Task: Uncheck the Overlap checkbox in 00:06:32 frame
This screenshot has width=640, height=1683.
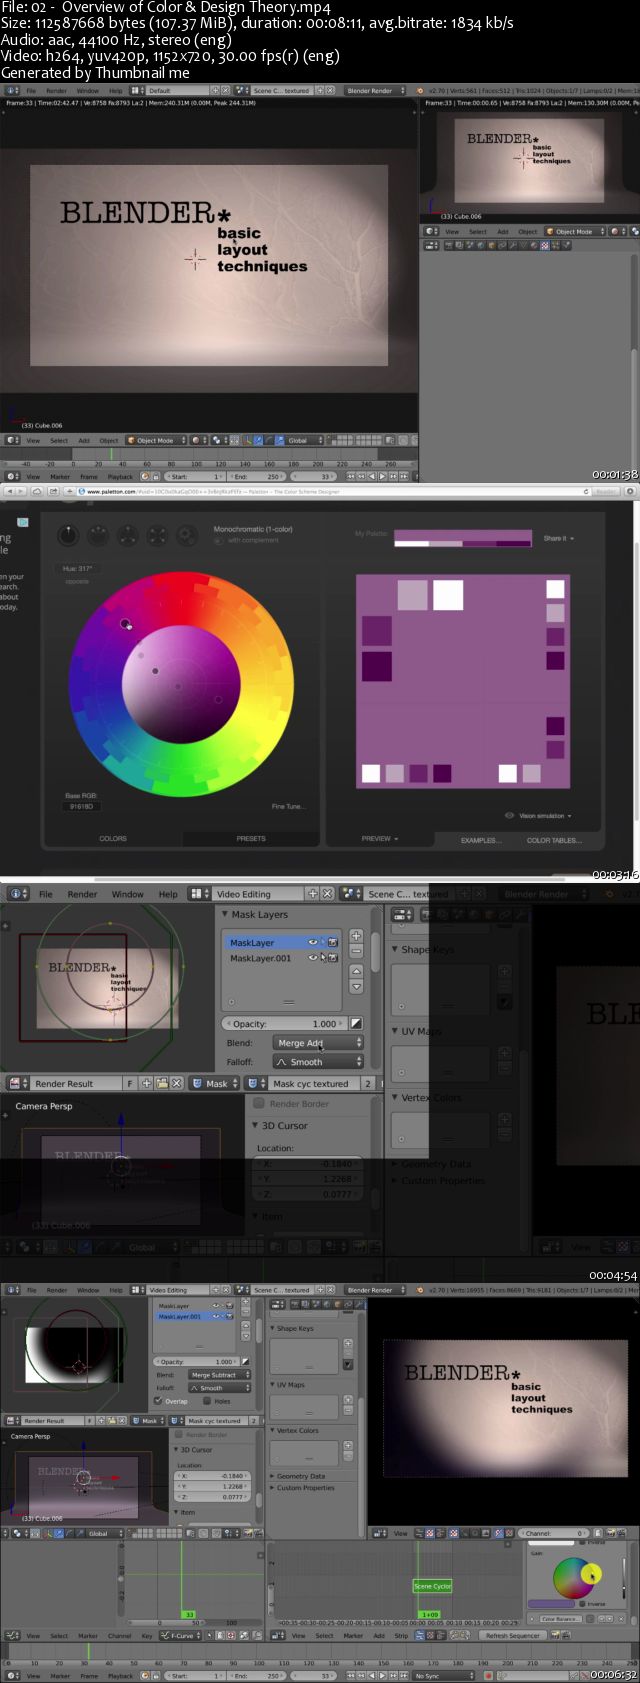Action: (x=159, y=1401)
